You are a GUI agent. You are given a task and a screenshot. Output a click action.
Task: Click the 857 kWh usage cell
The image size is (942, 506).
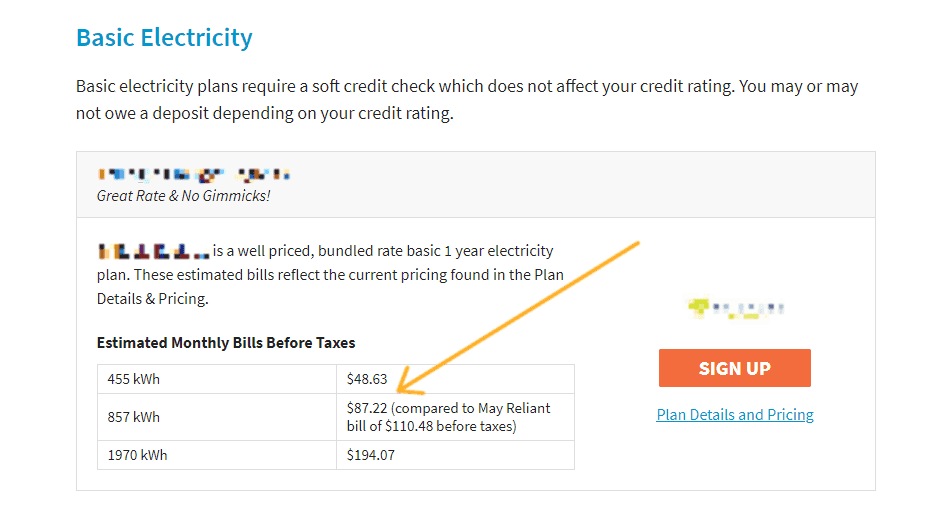click(x=134, y=417)
